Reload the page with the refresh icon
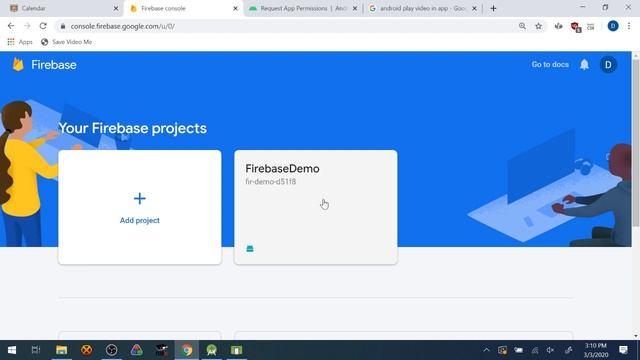Viewport: 640px width, 360px height. (x=43, y=26)
